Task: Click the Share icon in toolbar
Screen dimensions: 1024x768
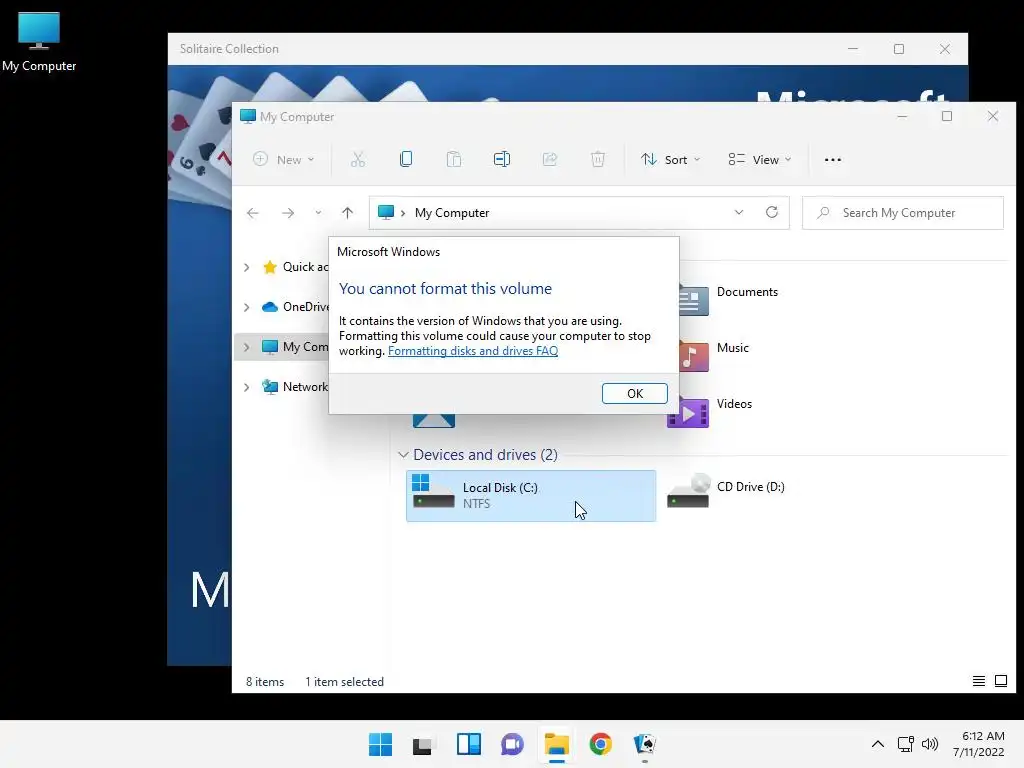Action: [x=550, y=159]
